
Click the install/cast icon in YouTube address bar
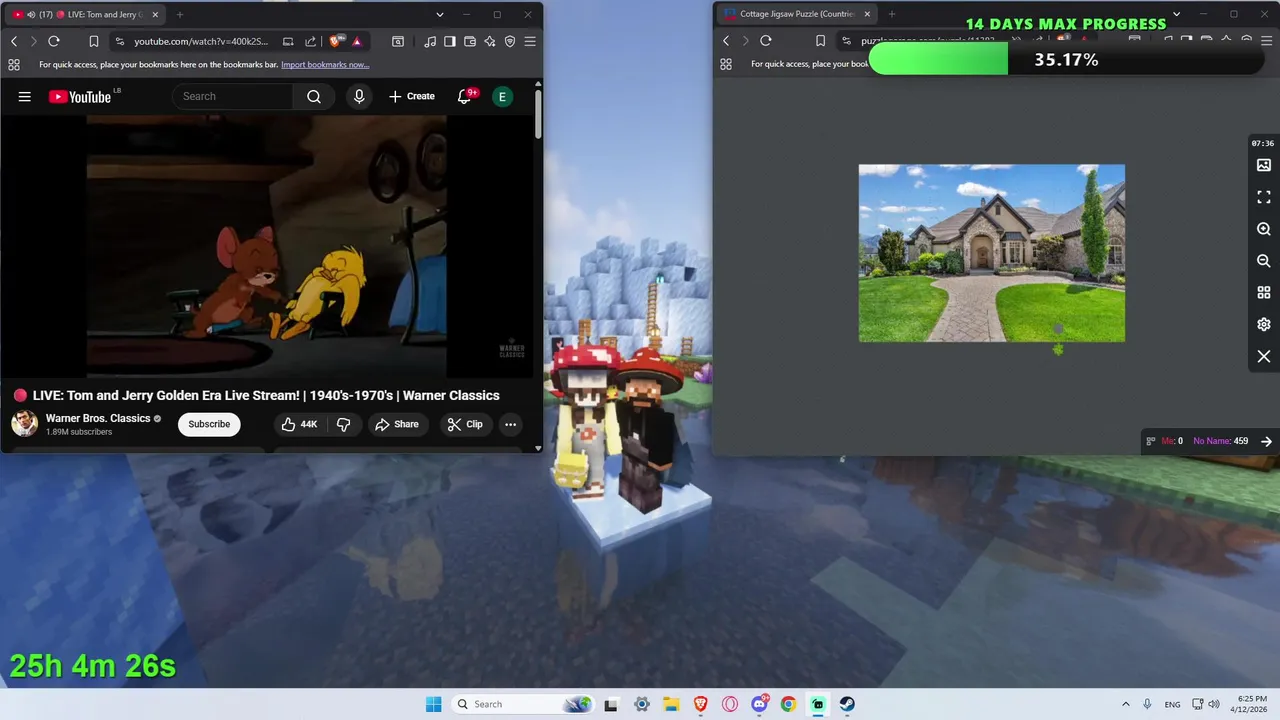click(288, 41)
